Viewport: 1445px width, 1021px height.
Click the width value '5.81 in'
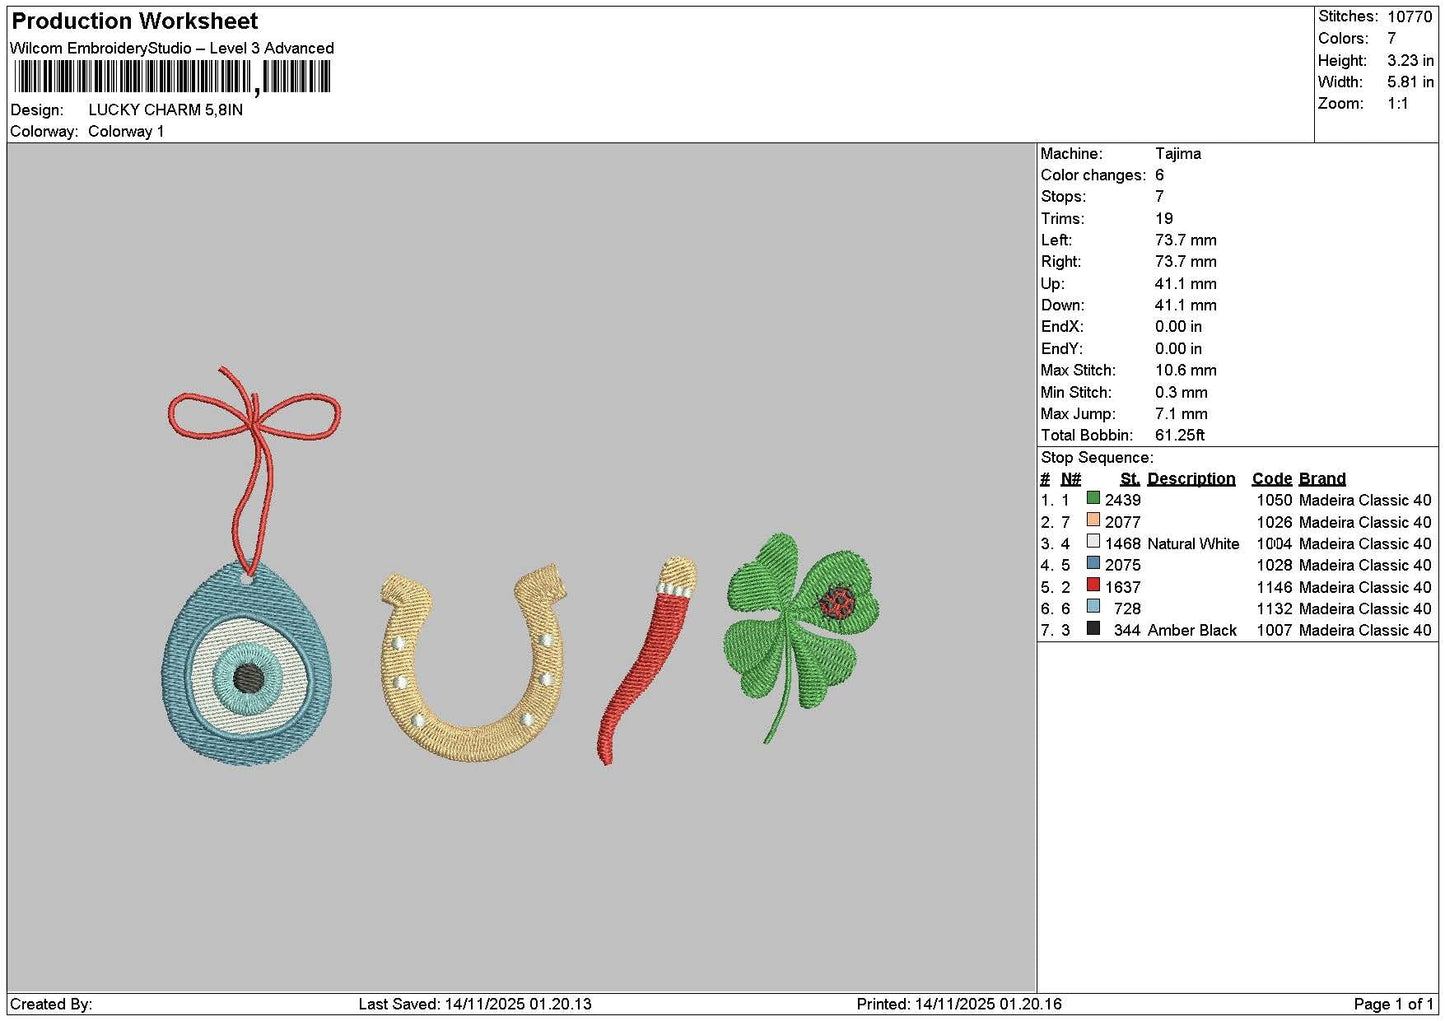tap(1410, 82)
